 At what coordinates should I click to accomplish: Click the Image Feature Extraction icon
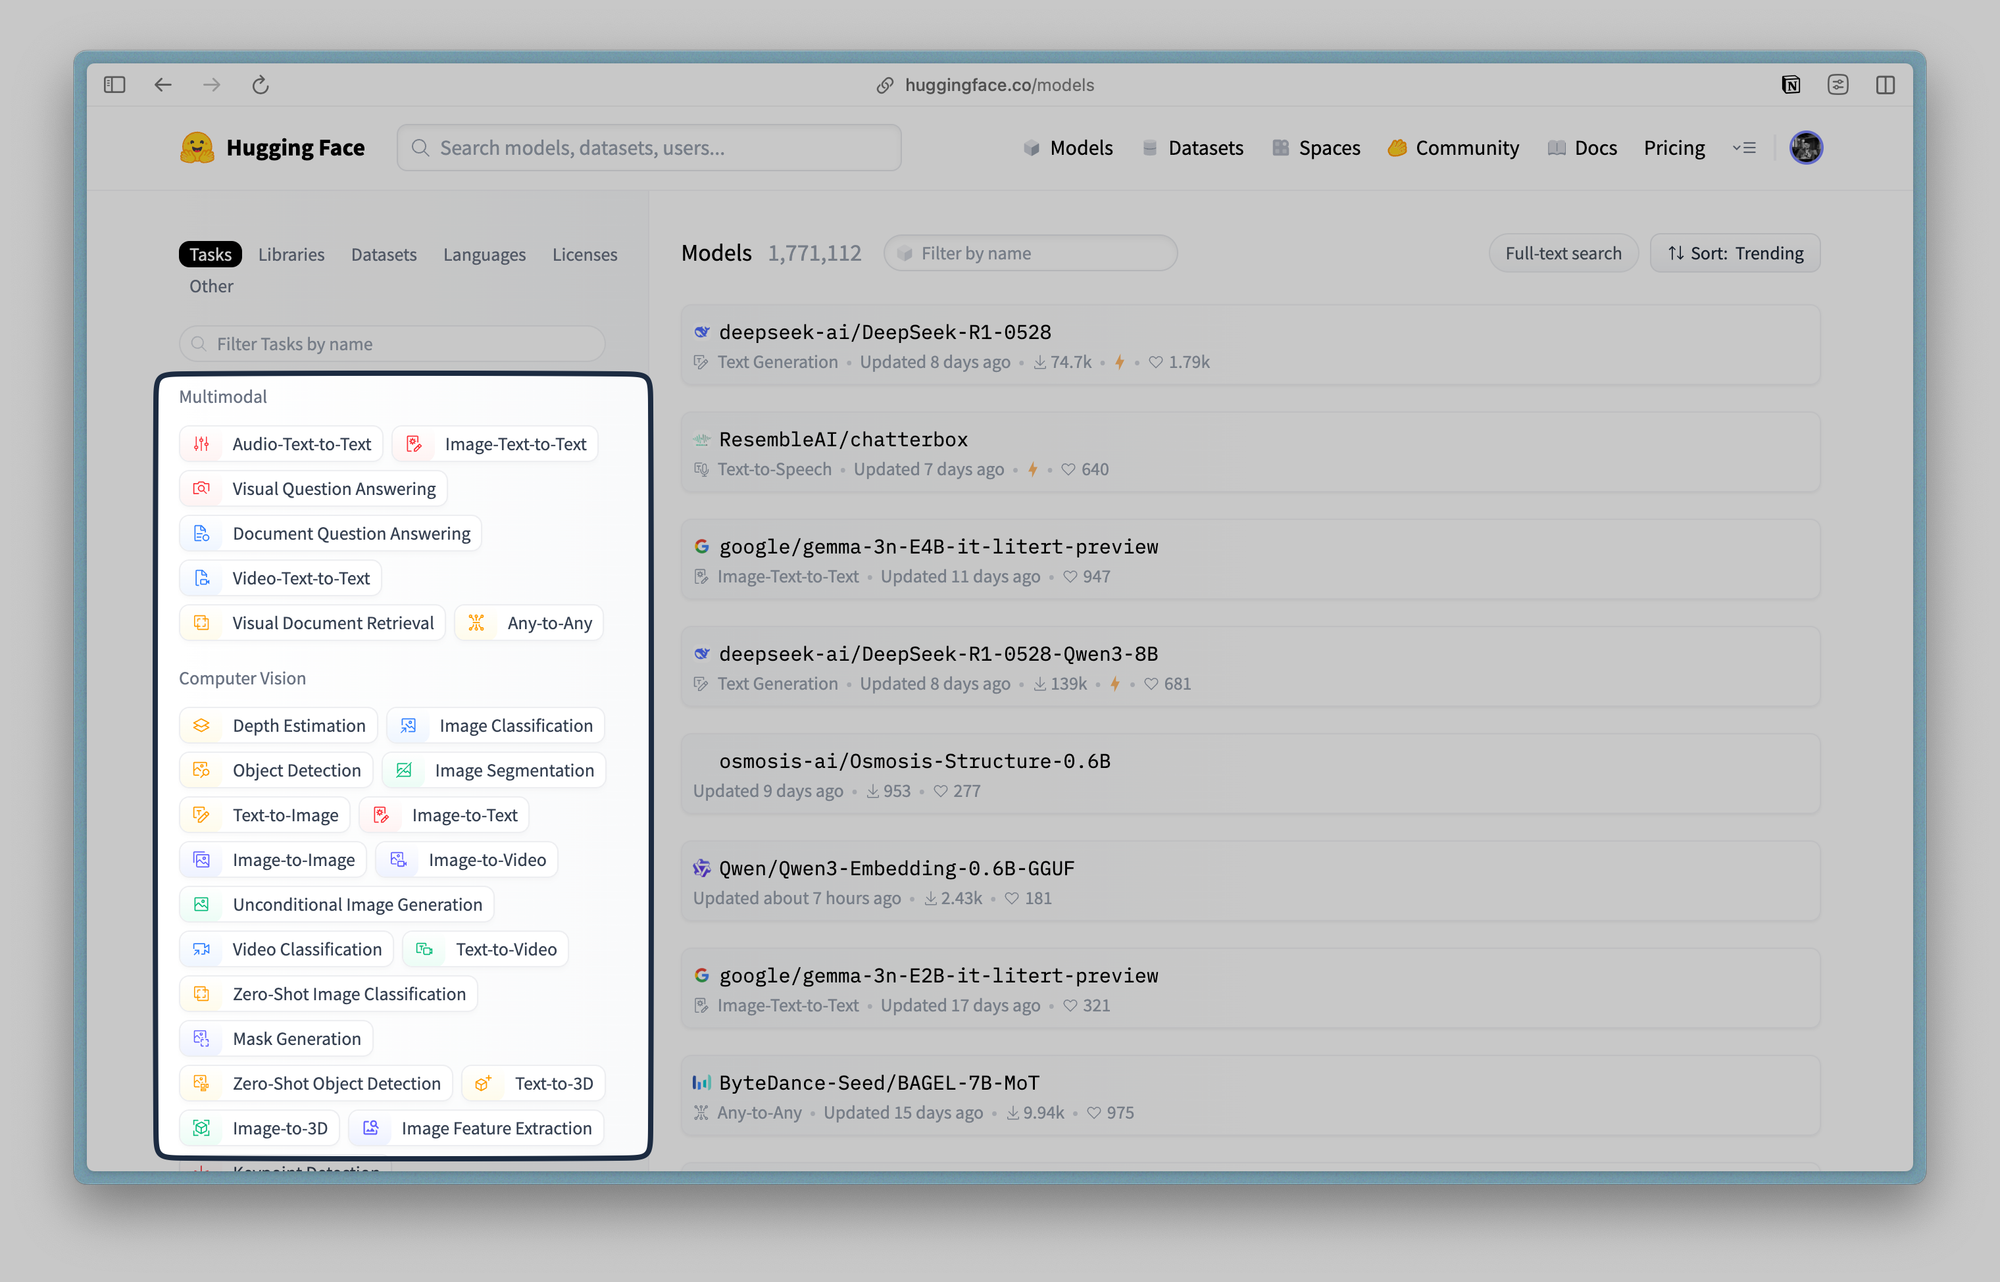coord(370,1128)
